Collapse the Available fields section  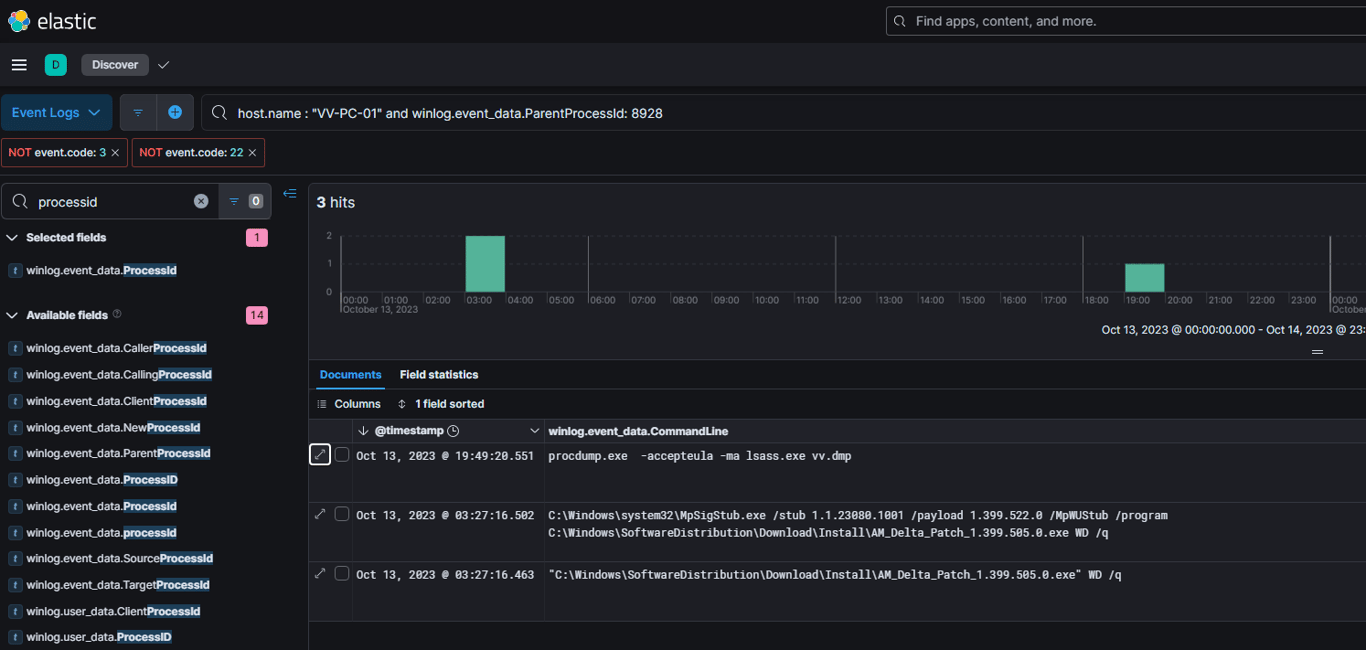click(13, 315)
